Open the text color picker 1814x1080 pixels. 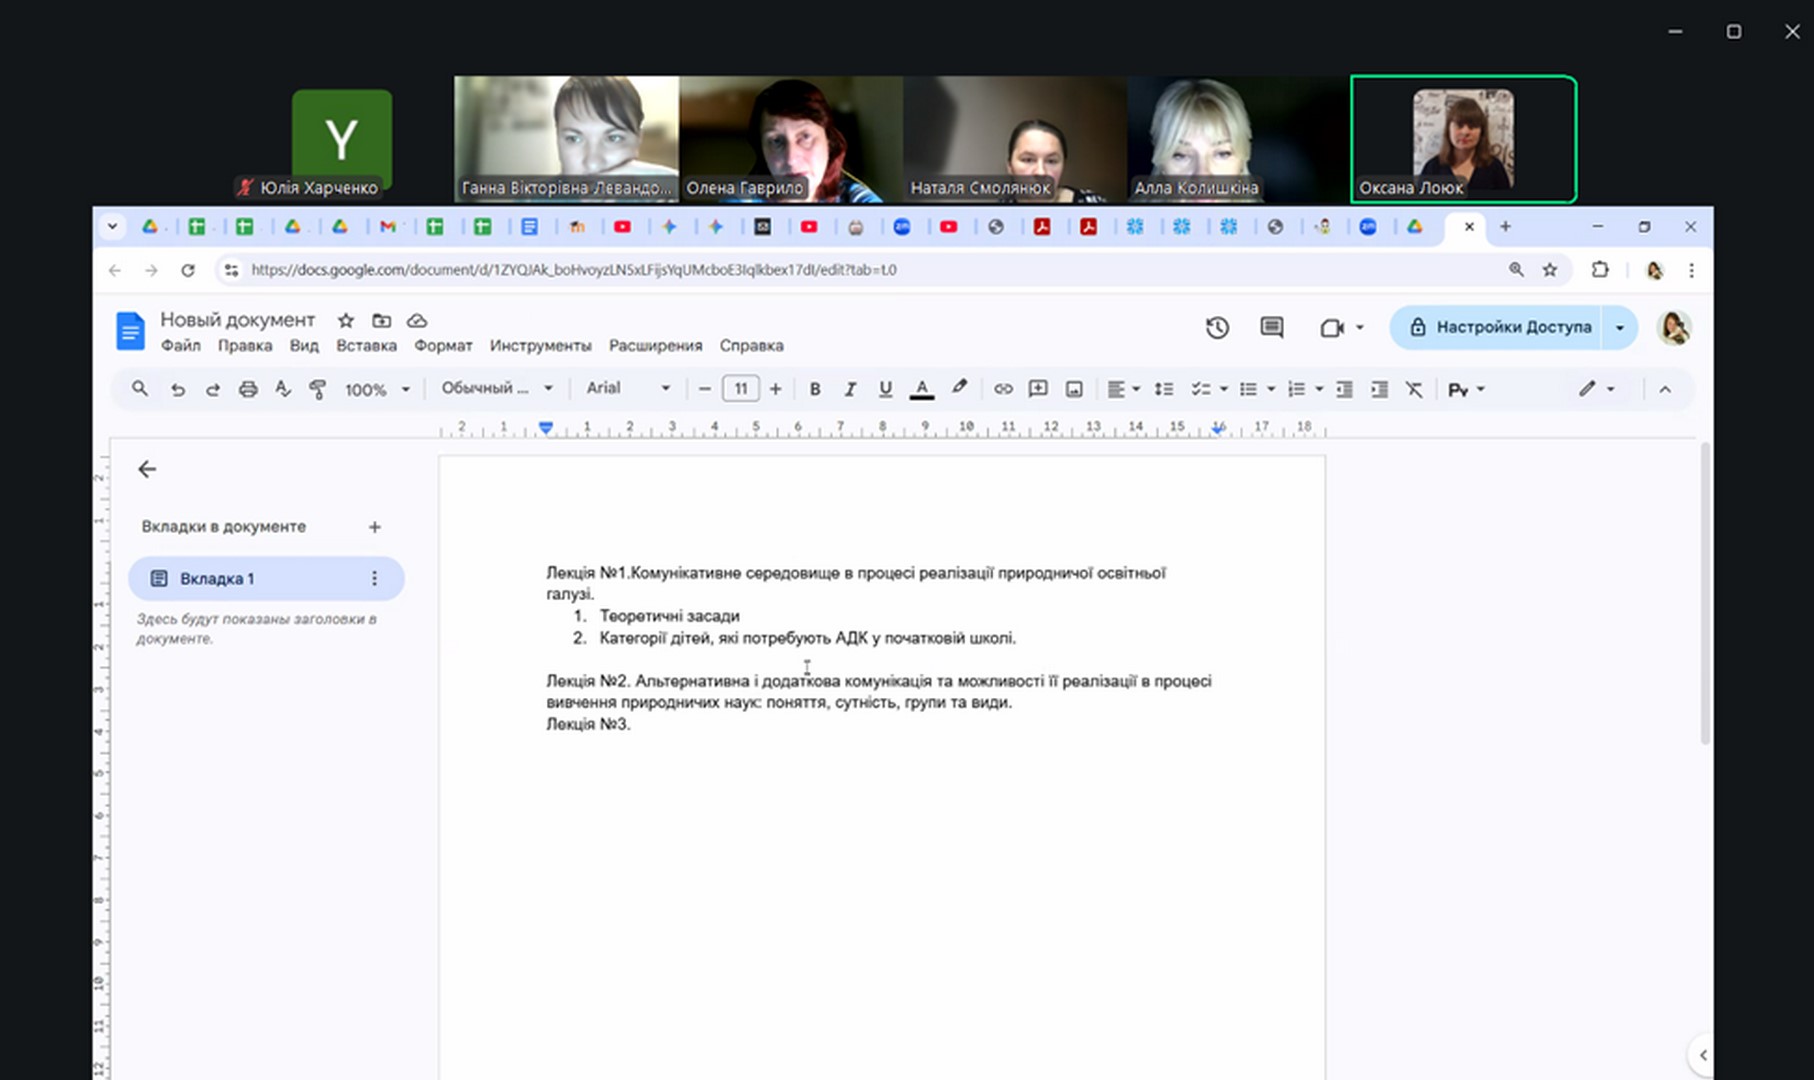click(922, 389)
